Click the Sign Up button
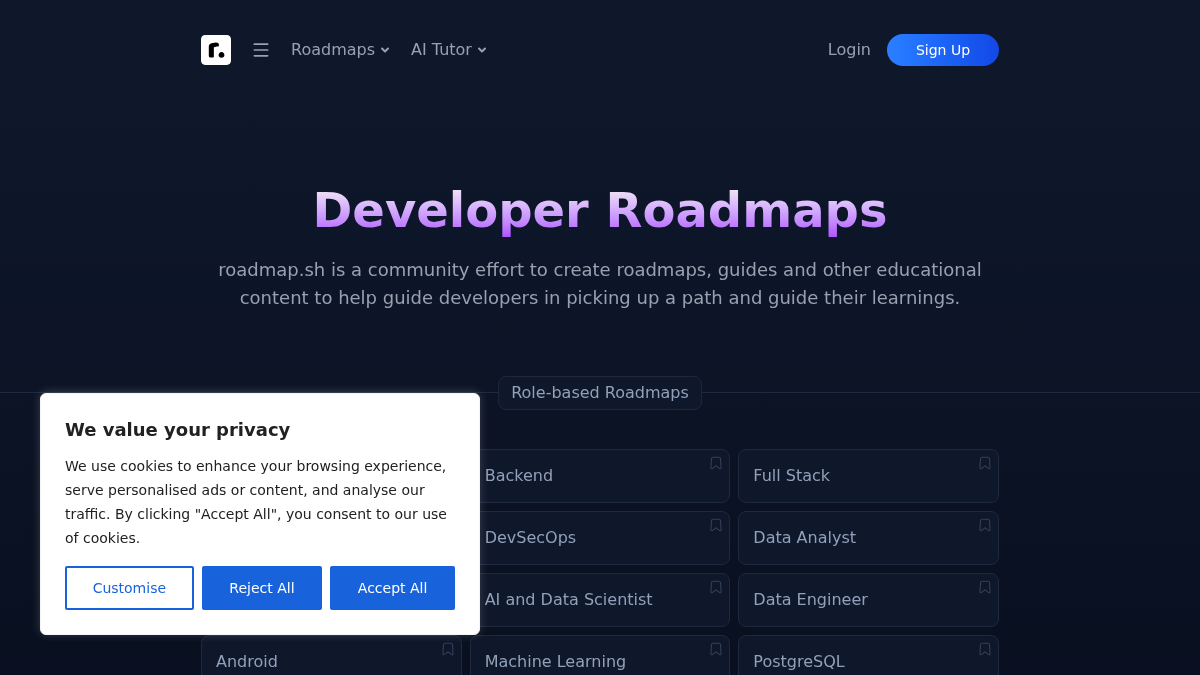This screenshot has width=1200, height=675. [943, 50]
